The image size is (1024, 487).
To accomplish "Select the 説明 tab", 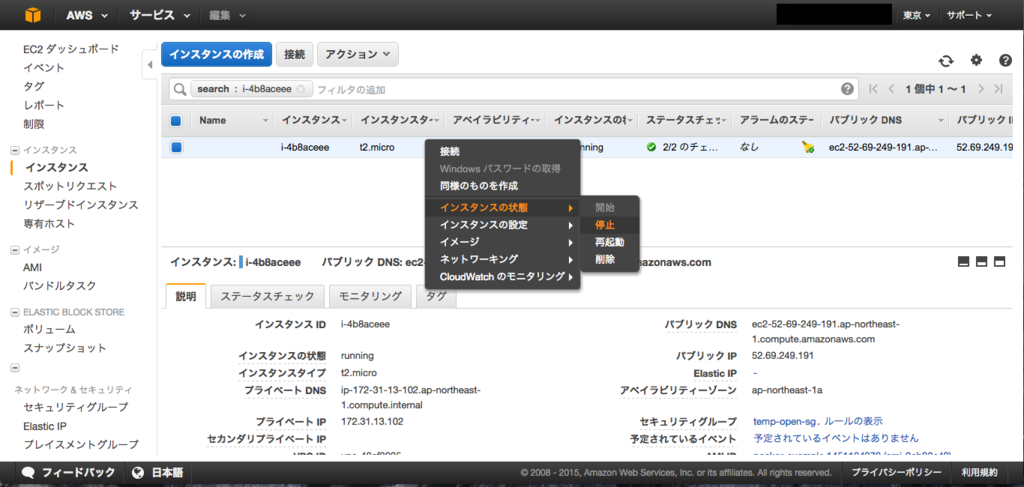I will [x=186, y=296].
